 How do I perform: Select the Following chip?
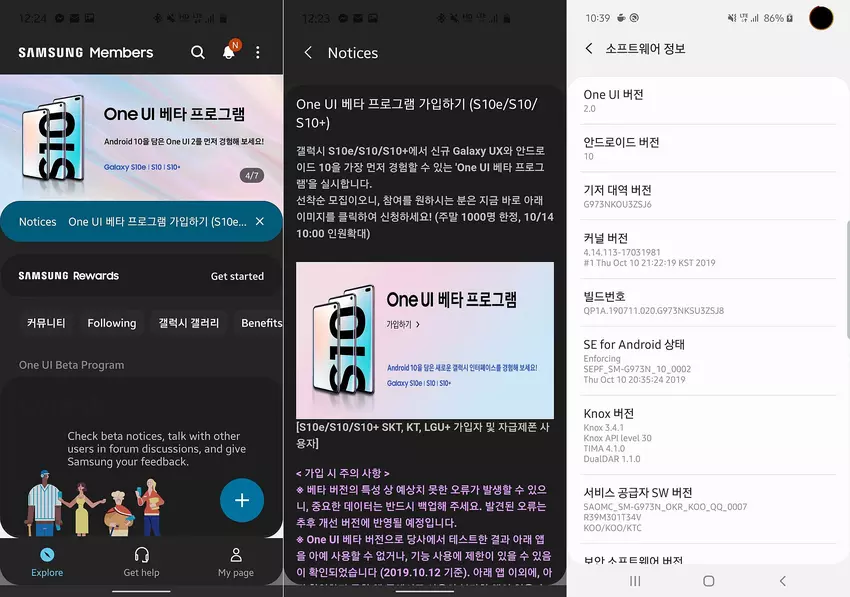click(111, 323)
